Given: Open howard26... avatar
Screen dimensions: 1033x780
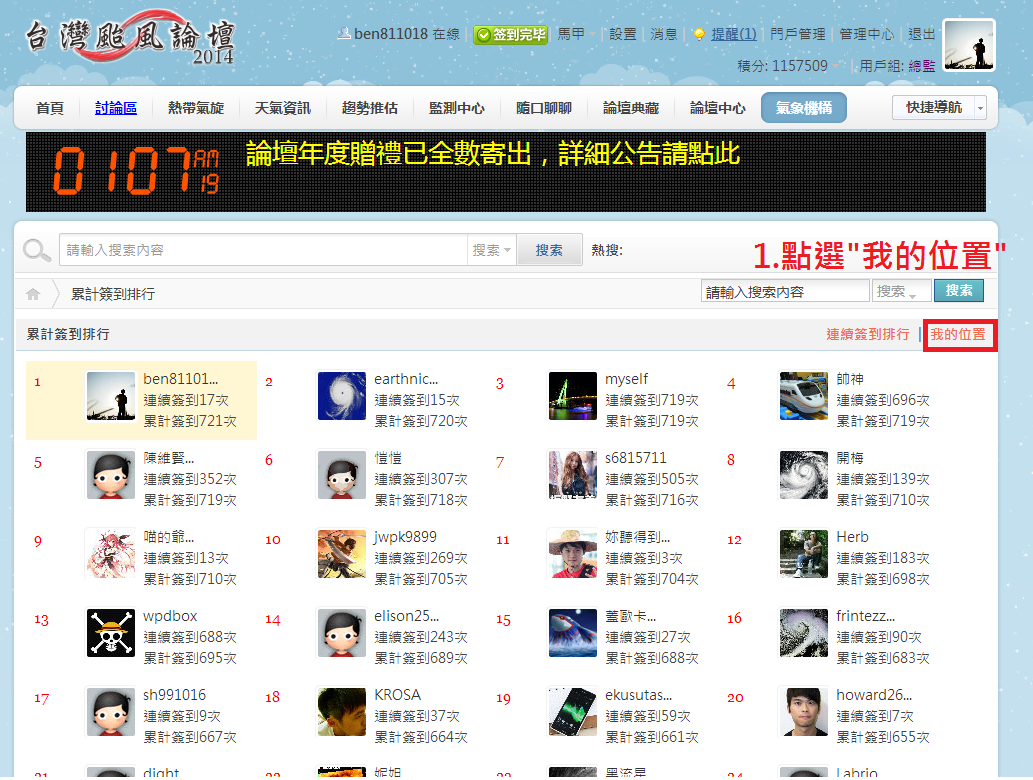Looking at the screenshot, I should [x=804, y=712].
